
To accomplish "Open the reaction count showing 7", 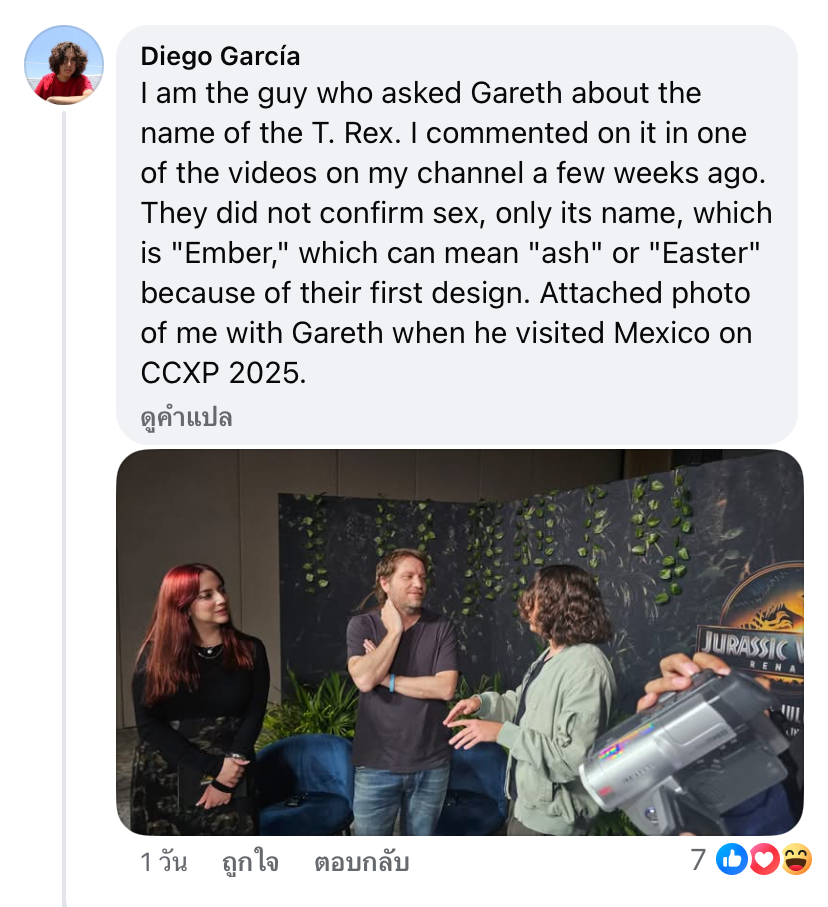I will click(698, 860).
